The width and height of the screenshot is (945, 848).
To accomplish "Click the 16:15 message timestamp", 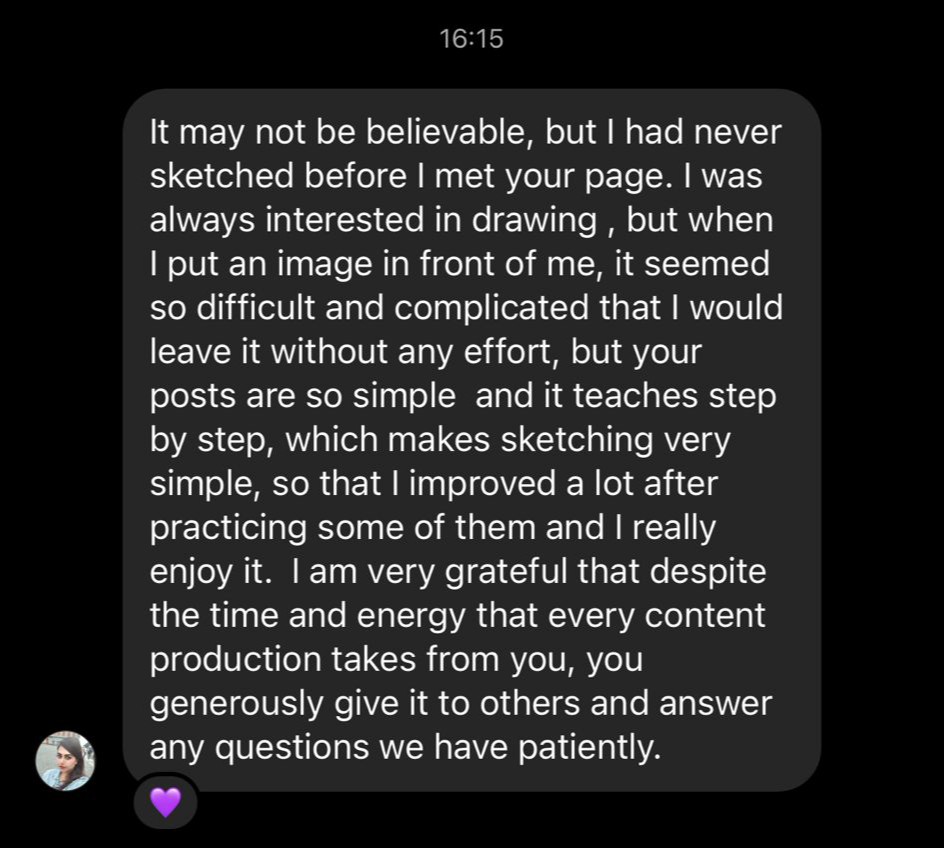I will [471, 39].
